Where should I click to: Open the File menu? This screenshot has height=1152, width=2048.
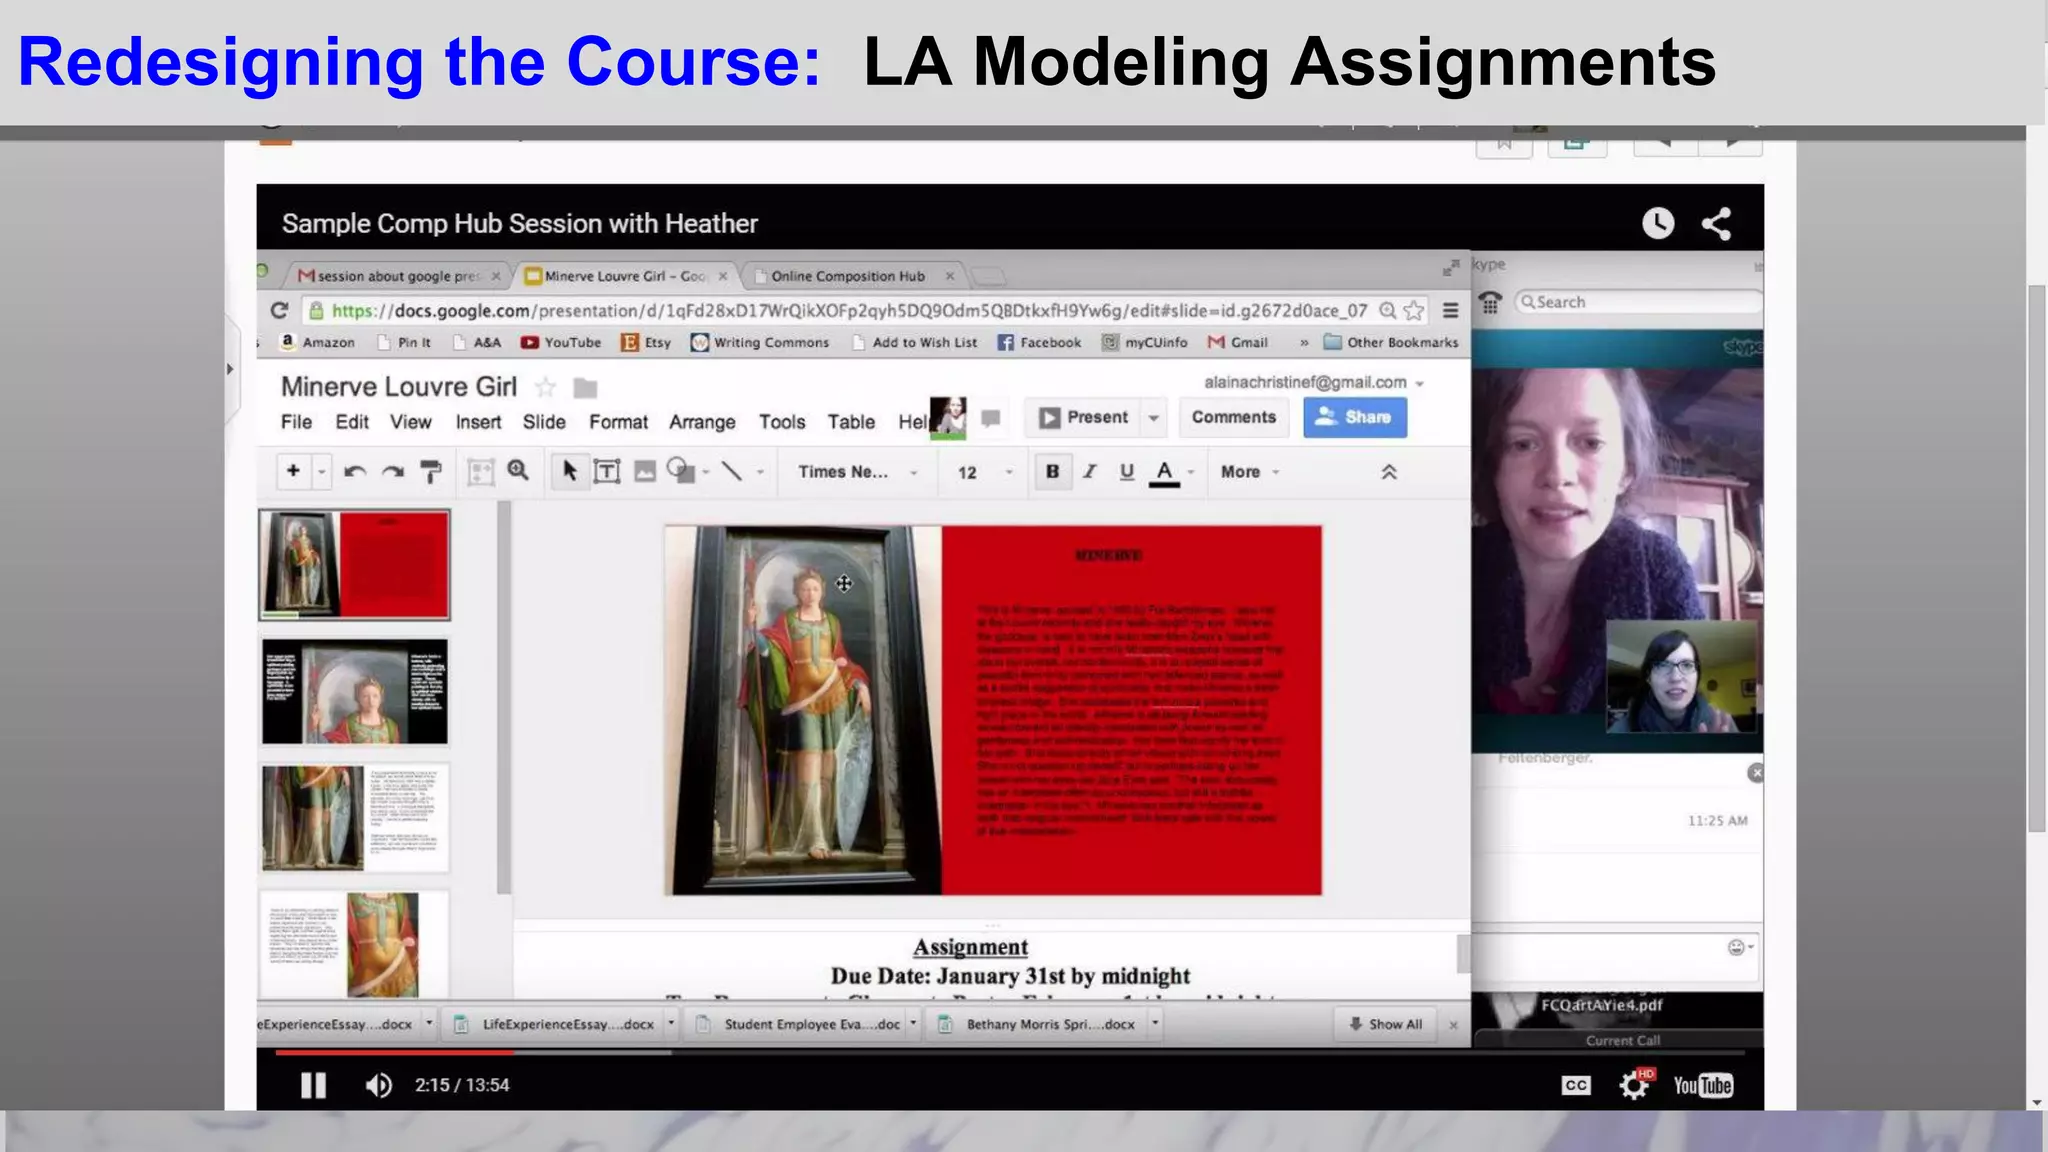296,422
